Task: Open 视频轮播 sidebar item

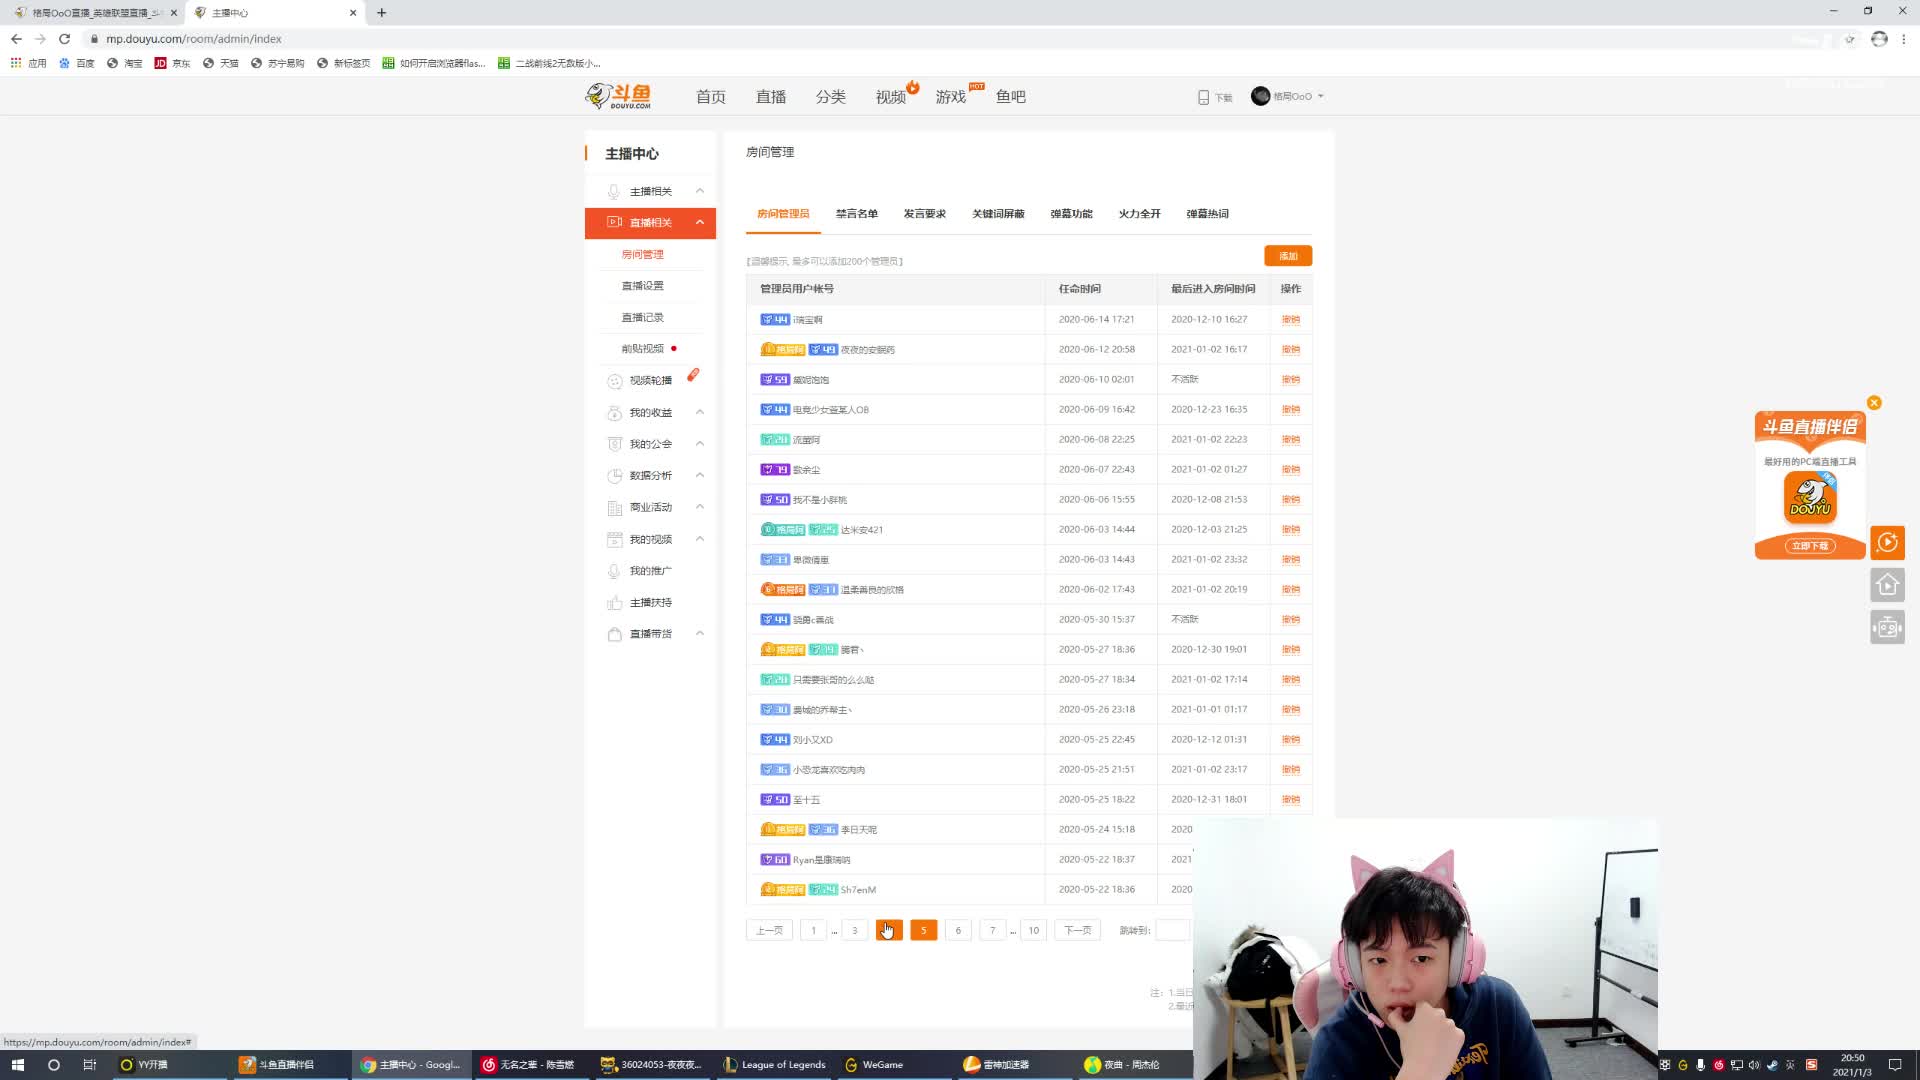Action: [x=650, y=380]
